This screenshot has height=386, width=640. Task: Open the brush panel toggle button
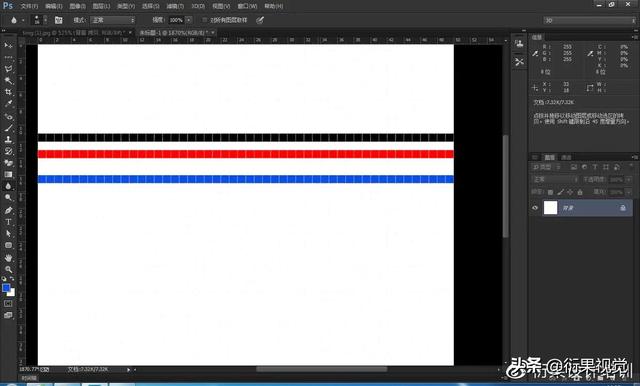click(x=58, y=20)
